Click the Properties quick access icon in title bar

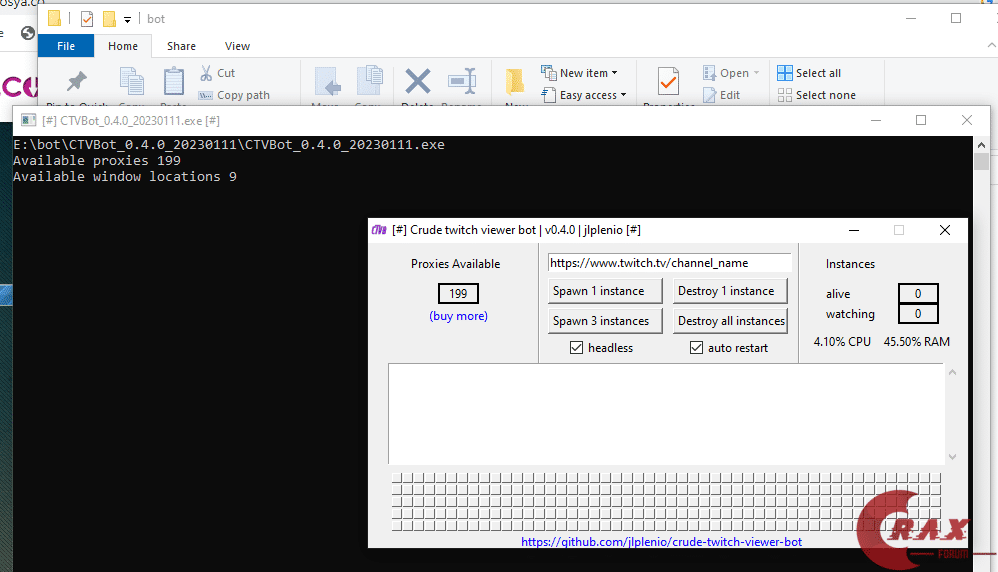coord(87,19)
